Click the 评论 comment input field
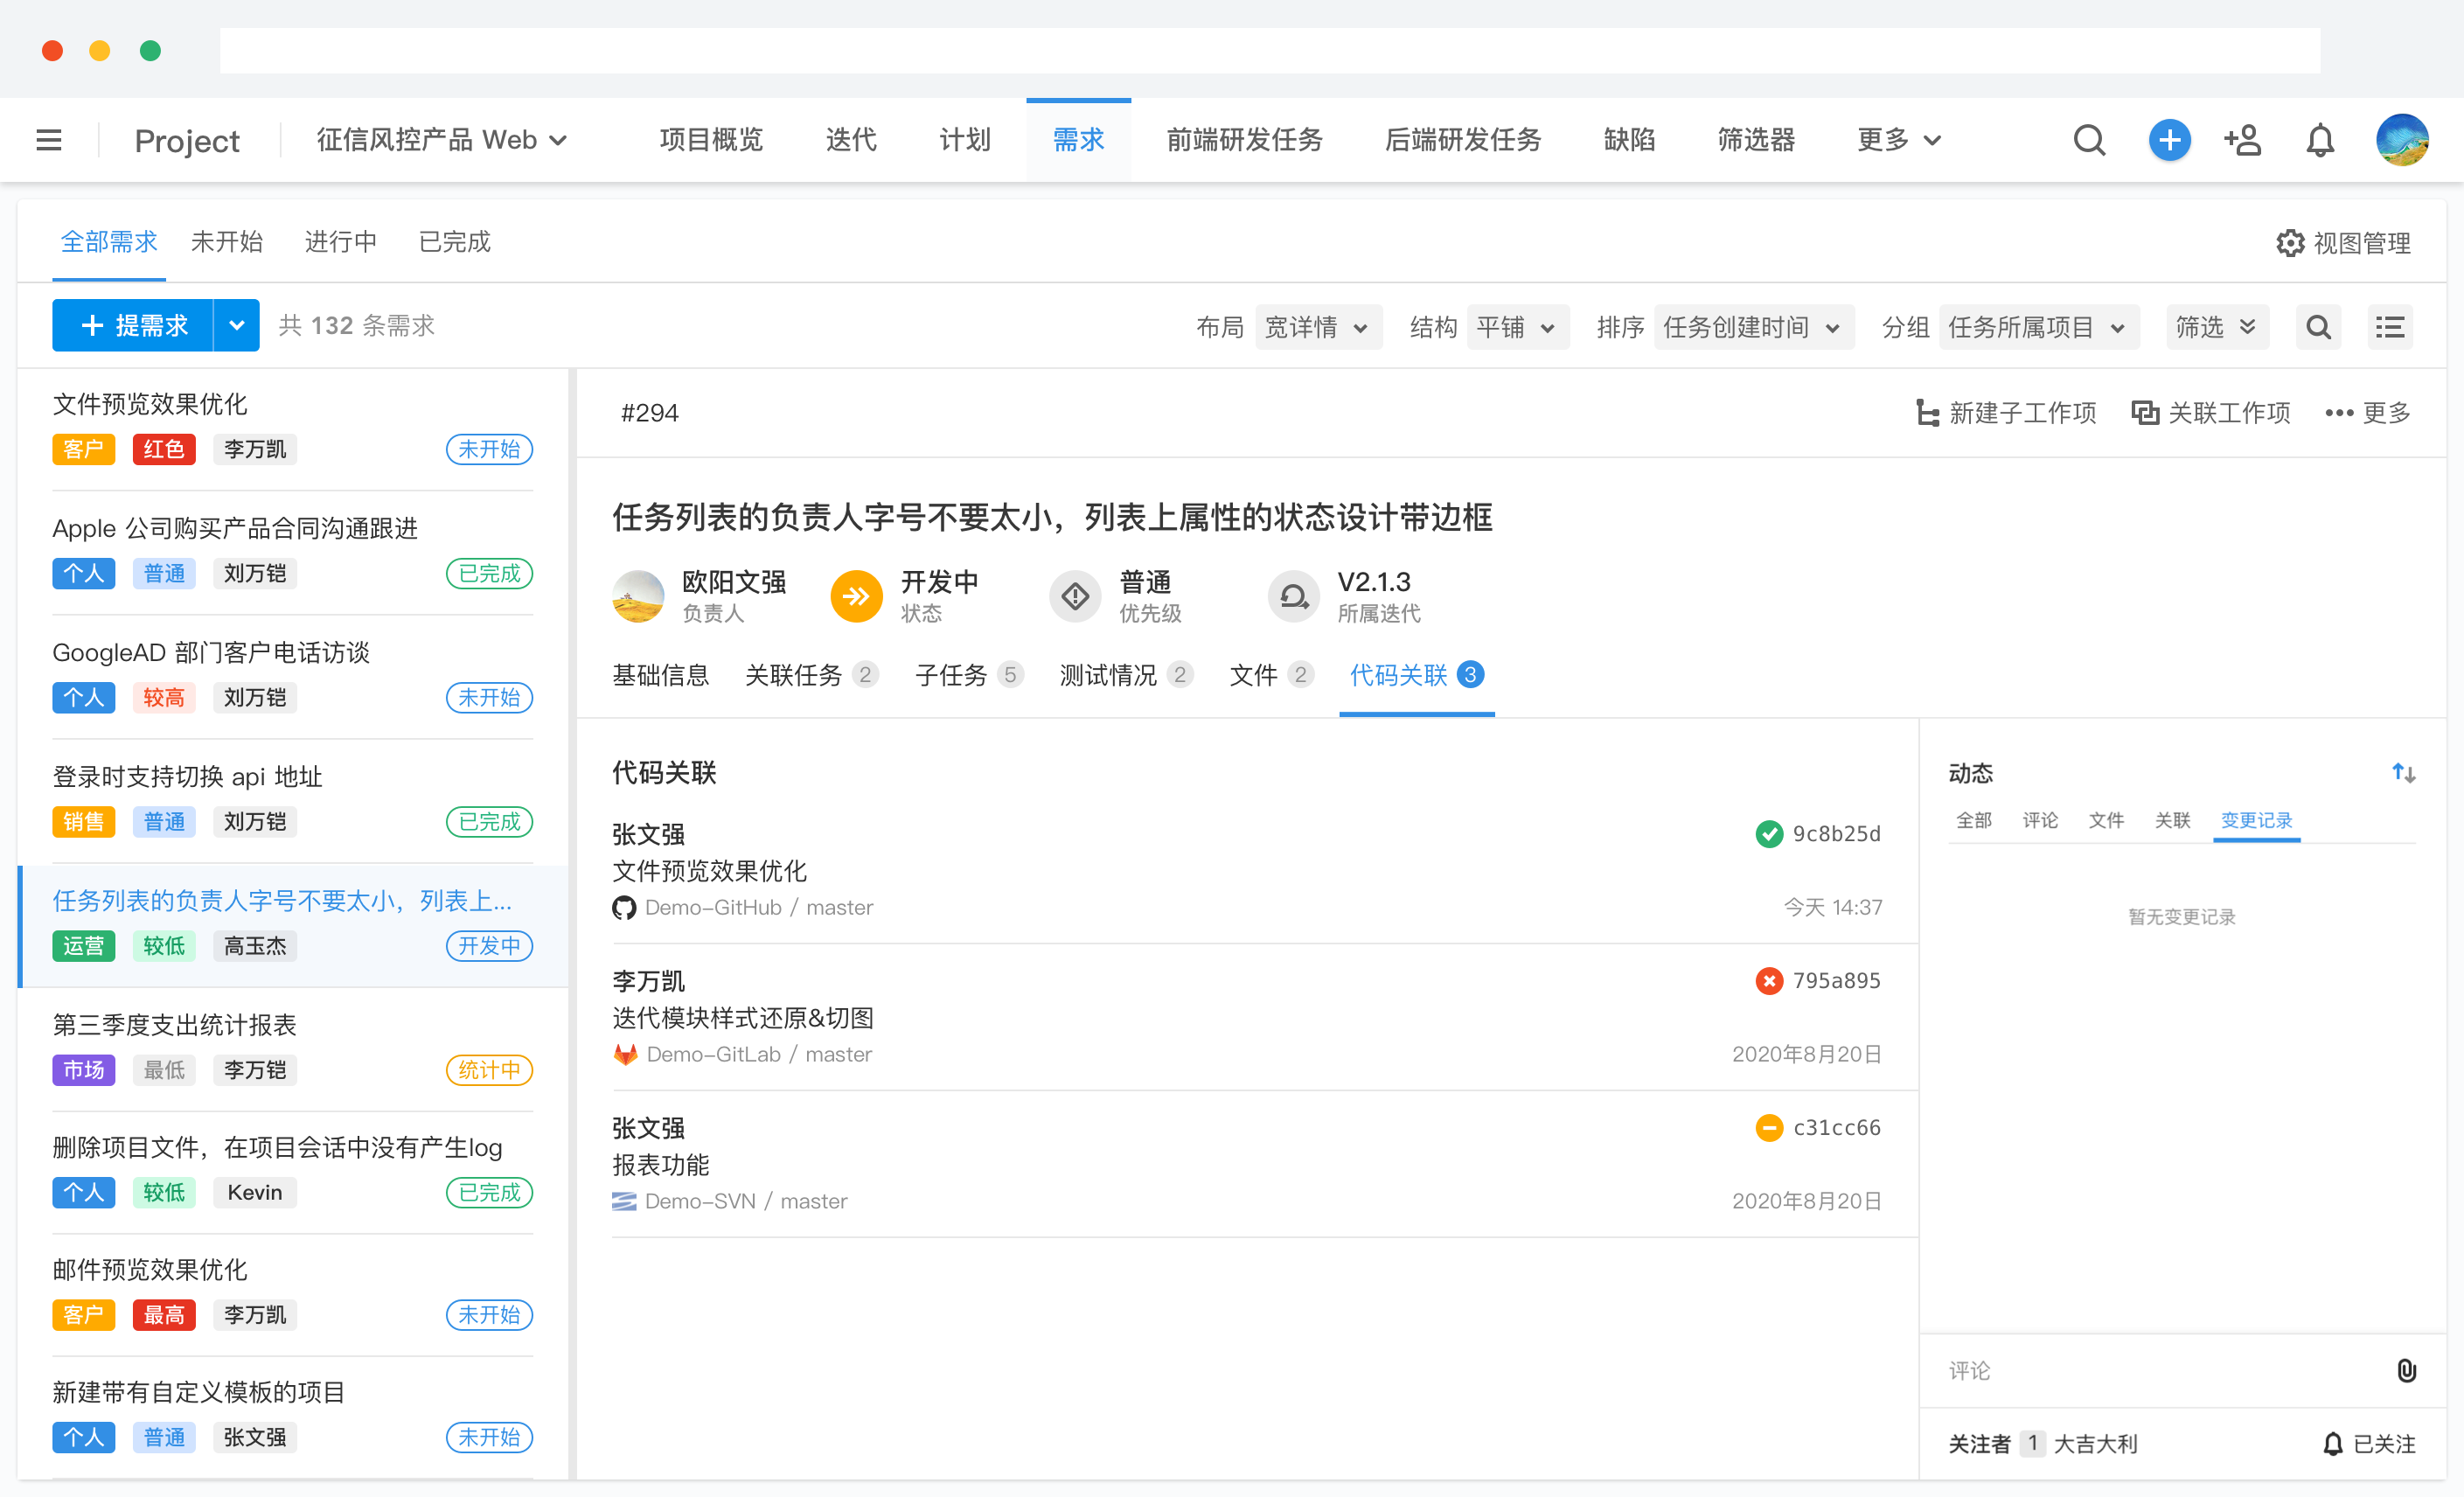The height and width of the screenshot is (1497, 2464). pos(2100,1371)
